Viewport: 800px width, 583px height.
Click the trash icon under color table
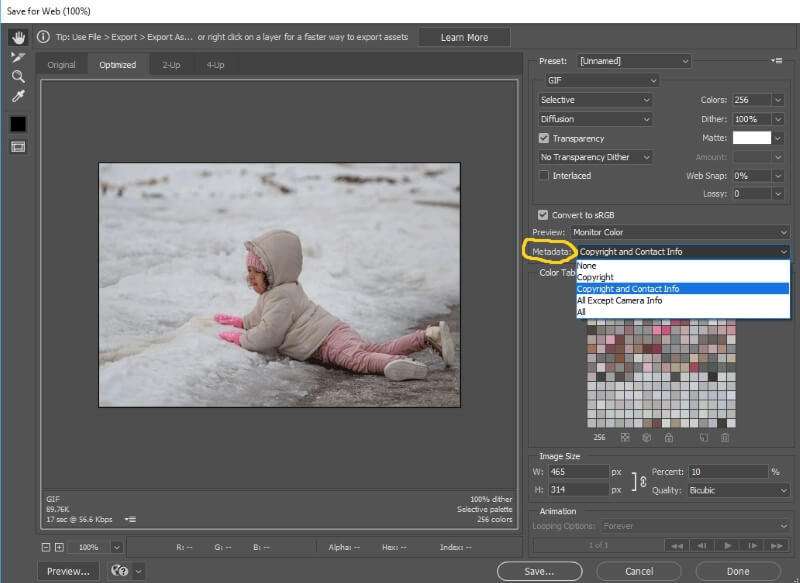click(x=725, y=438)
